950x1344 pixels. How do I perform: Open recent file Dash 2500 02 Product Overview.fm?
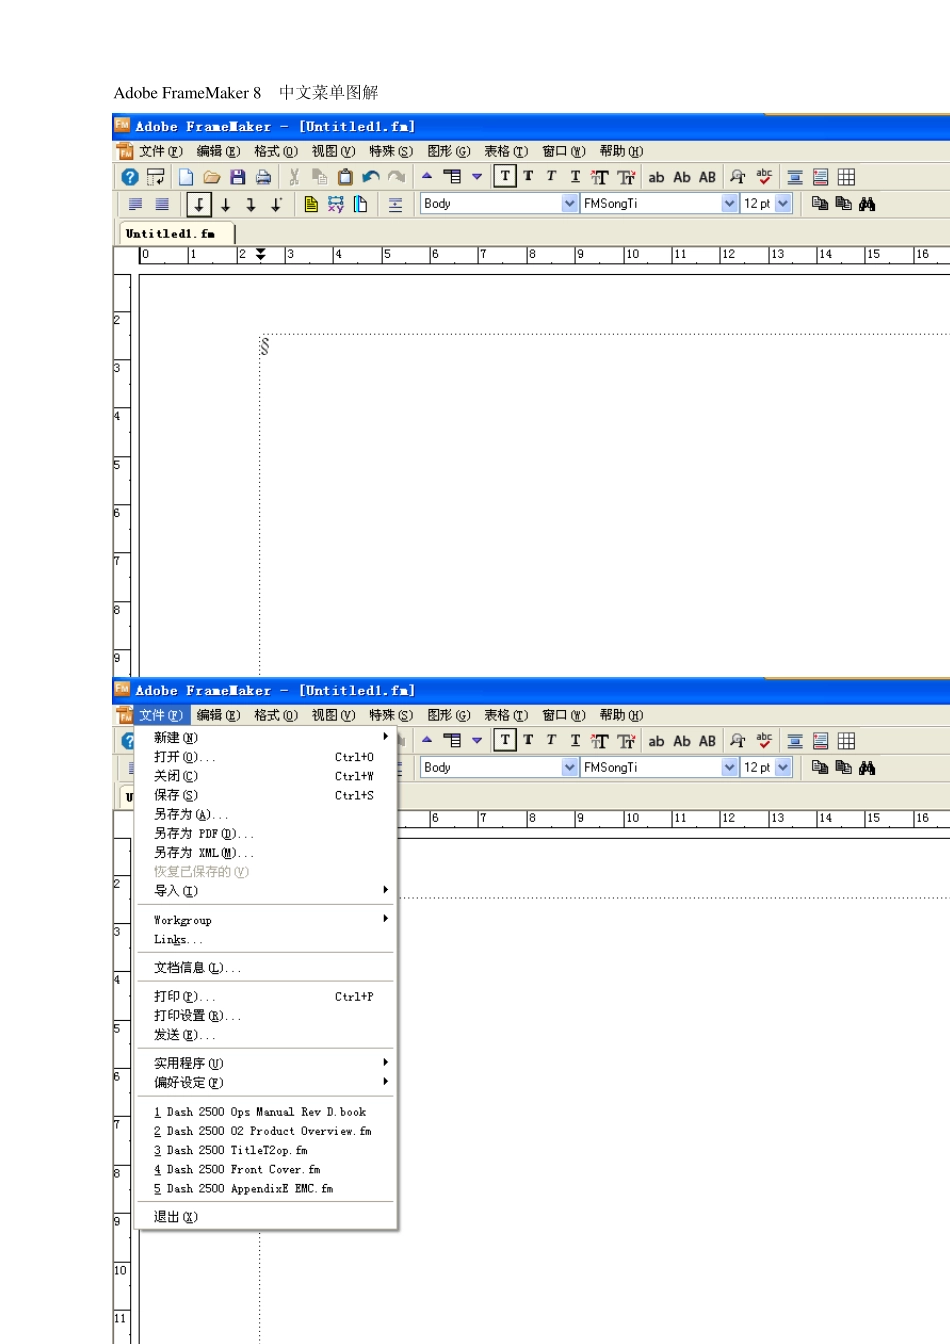pos(266,1130)
